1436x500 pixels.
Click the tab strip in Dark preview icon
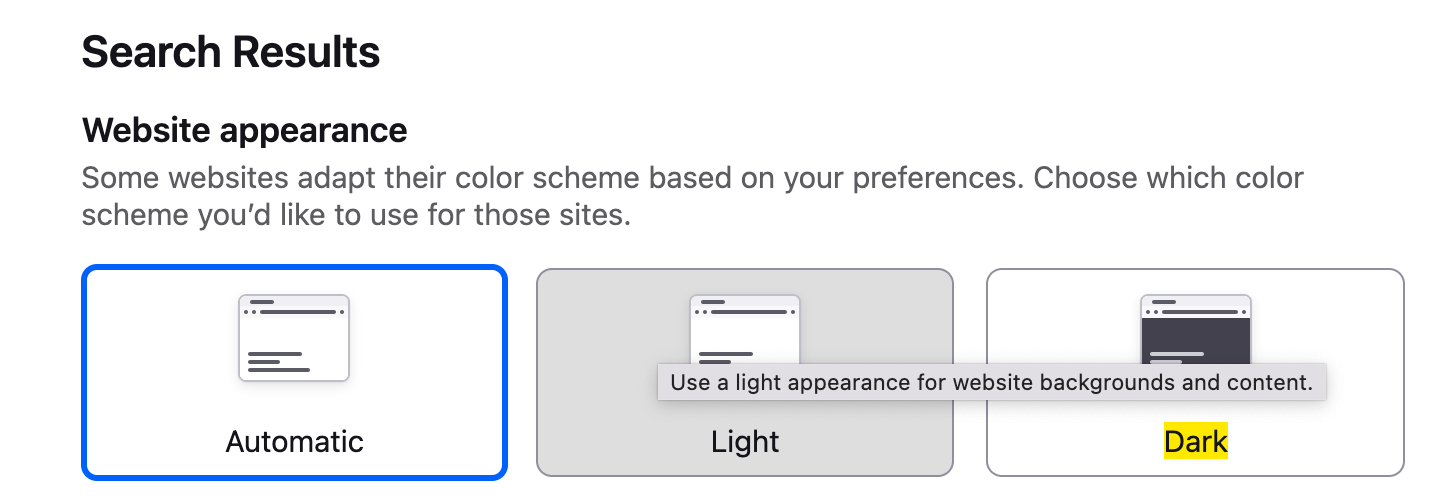1161,301
